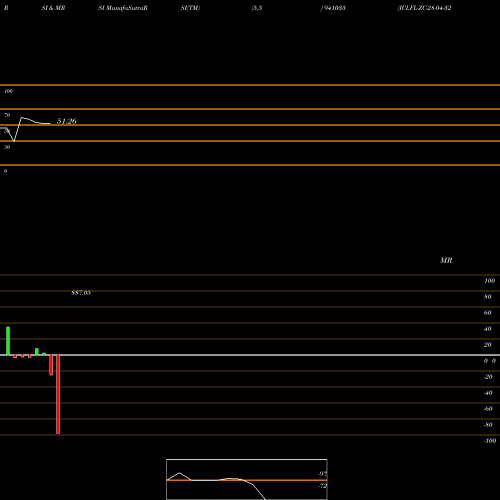The width and height of the screenshot is (500, 500).
Task: Click the tallest green histogram bar
Action: (x=8, y=341)
